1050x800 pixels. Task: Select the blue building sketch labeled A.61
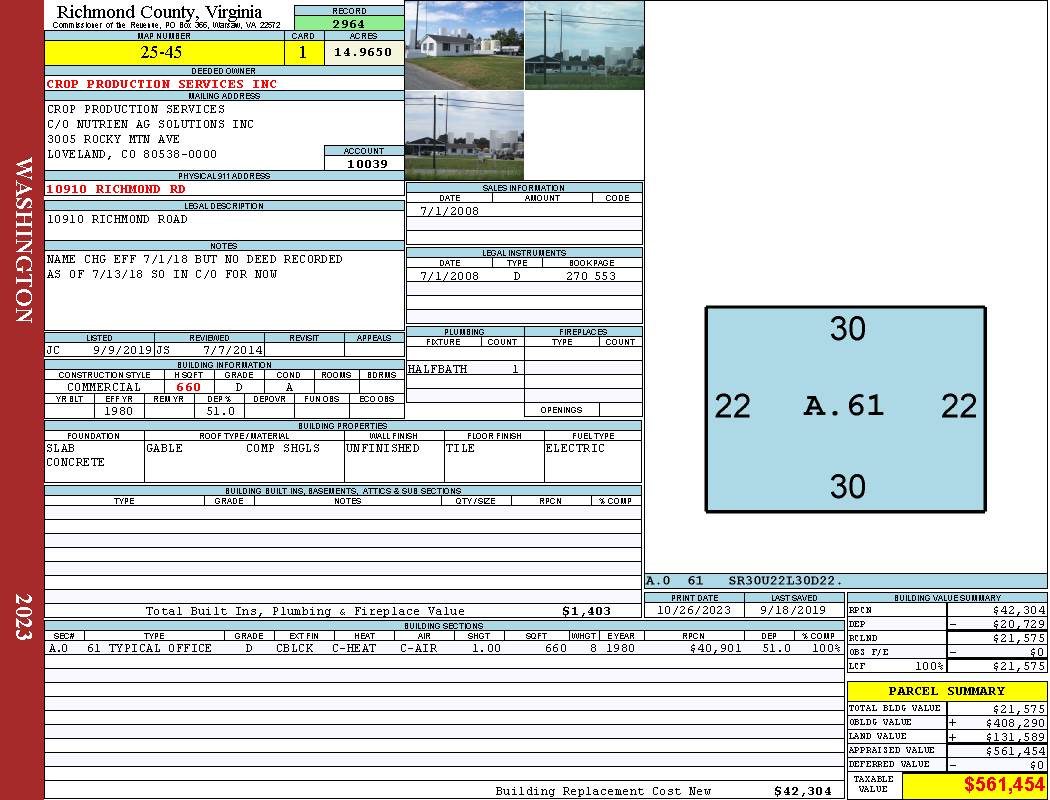[x=845, y=410]
